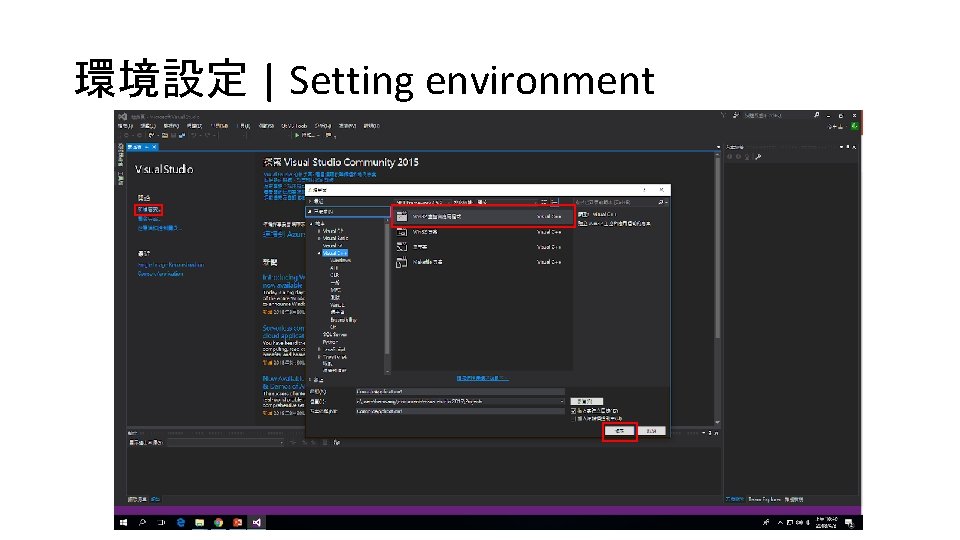Select the empty project template icon
This screenshot has height=540, width=960.
point(402,247)
